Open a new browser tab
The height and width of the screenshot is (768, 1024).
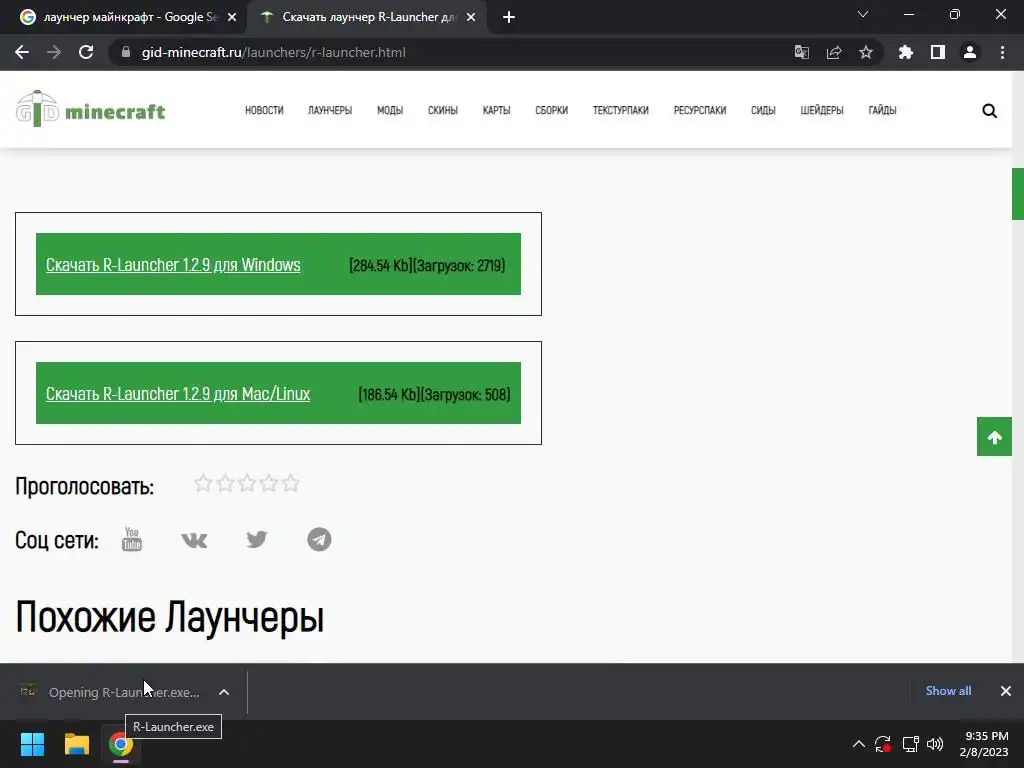pos(509,17)
